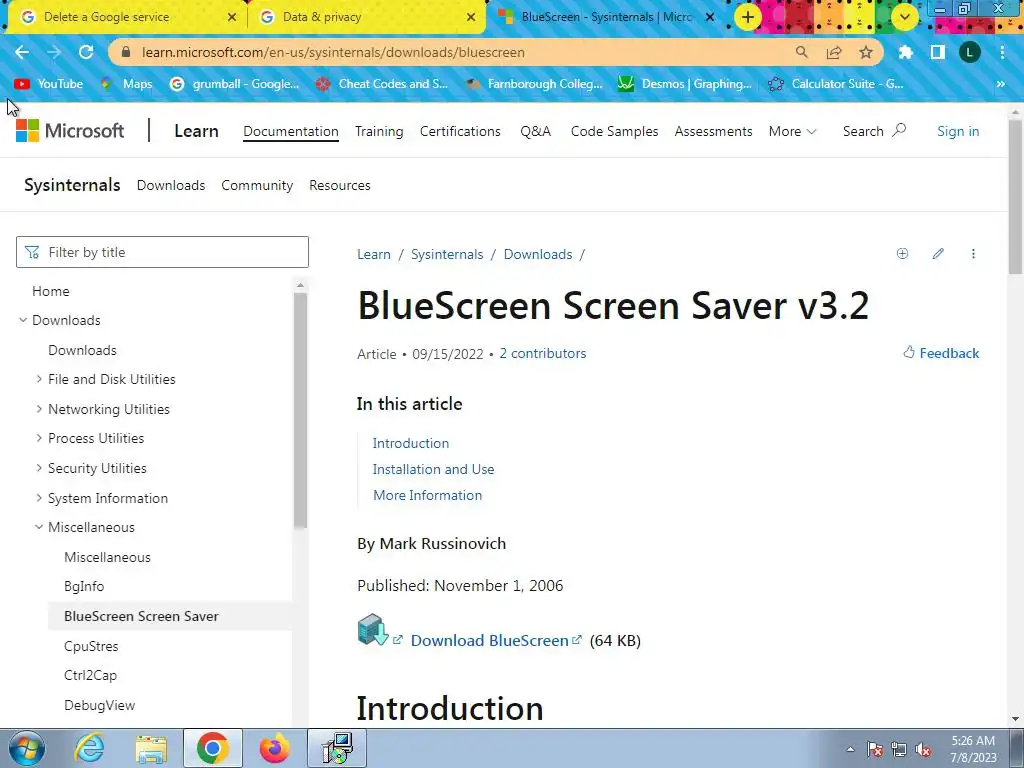Click the sidebar tree scrollbar
This screenshot has width=1024, height=768.
[300, 410]
